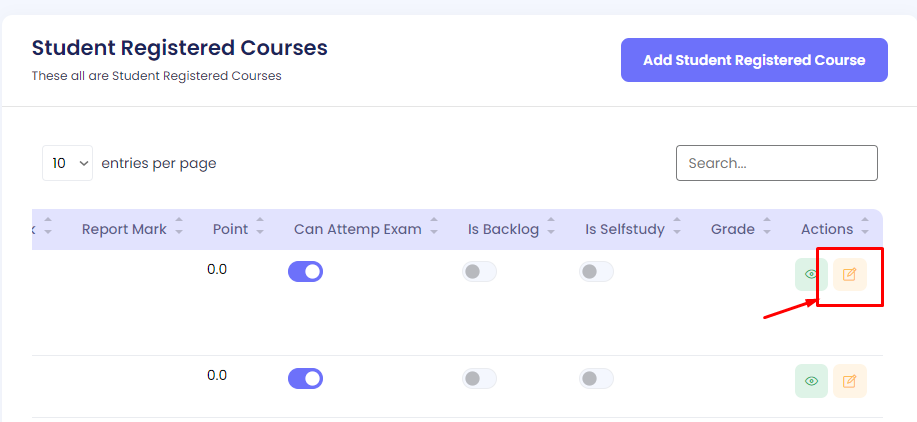The height and width of the screenshot is (422, 917).
Task: Focus the Search input field
Action: click(x=776, y=163)
